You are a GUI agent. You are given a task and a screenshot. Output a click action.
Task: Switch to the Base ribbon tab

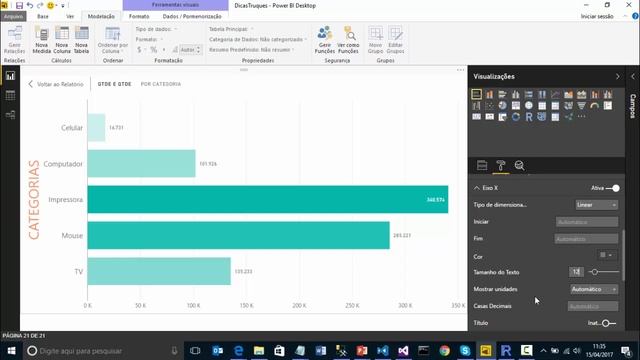tap(42, 16)
